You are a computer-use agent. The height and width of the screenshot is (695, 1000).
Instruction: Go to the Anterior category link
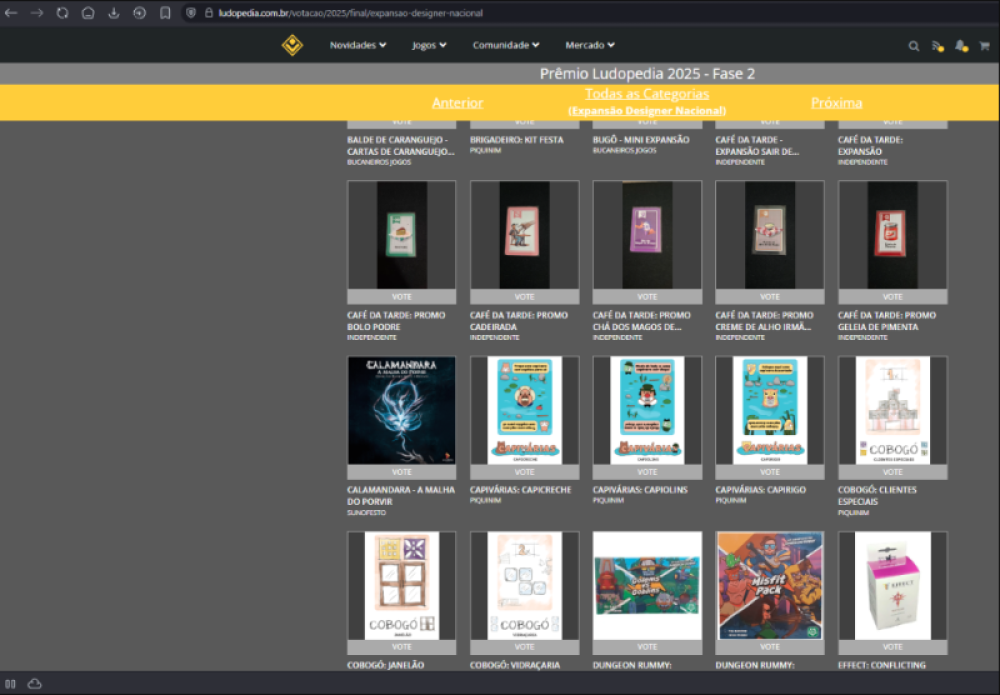(457, 103)
